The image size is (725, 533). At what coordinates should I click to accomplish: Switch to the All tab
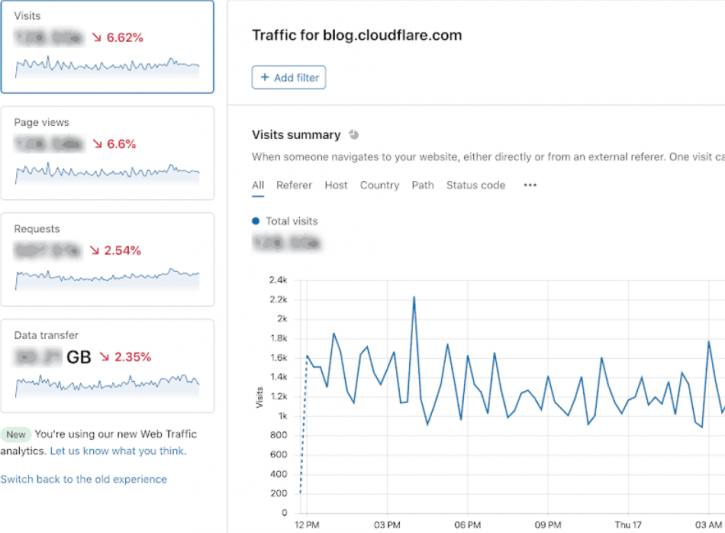258,185
